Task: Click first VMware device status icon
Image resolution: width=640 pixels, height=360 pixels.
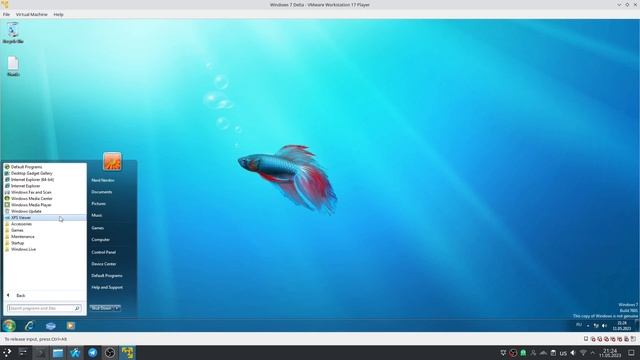Action: click(x=586, y=339)
